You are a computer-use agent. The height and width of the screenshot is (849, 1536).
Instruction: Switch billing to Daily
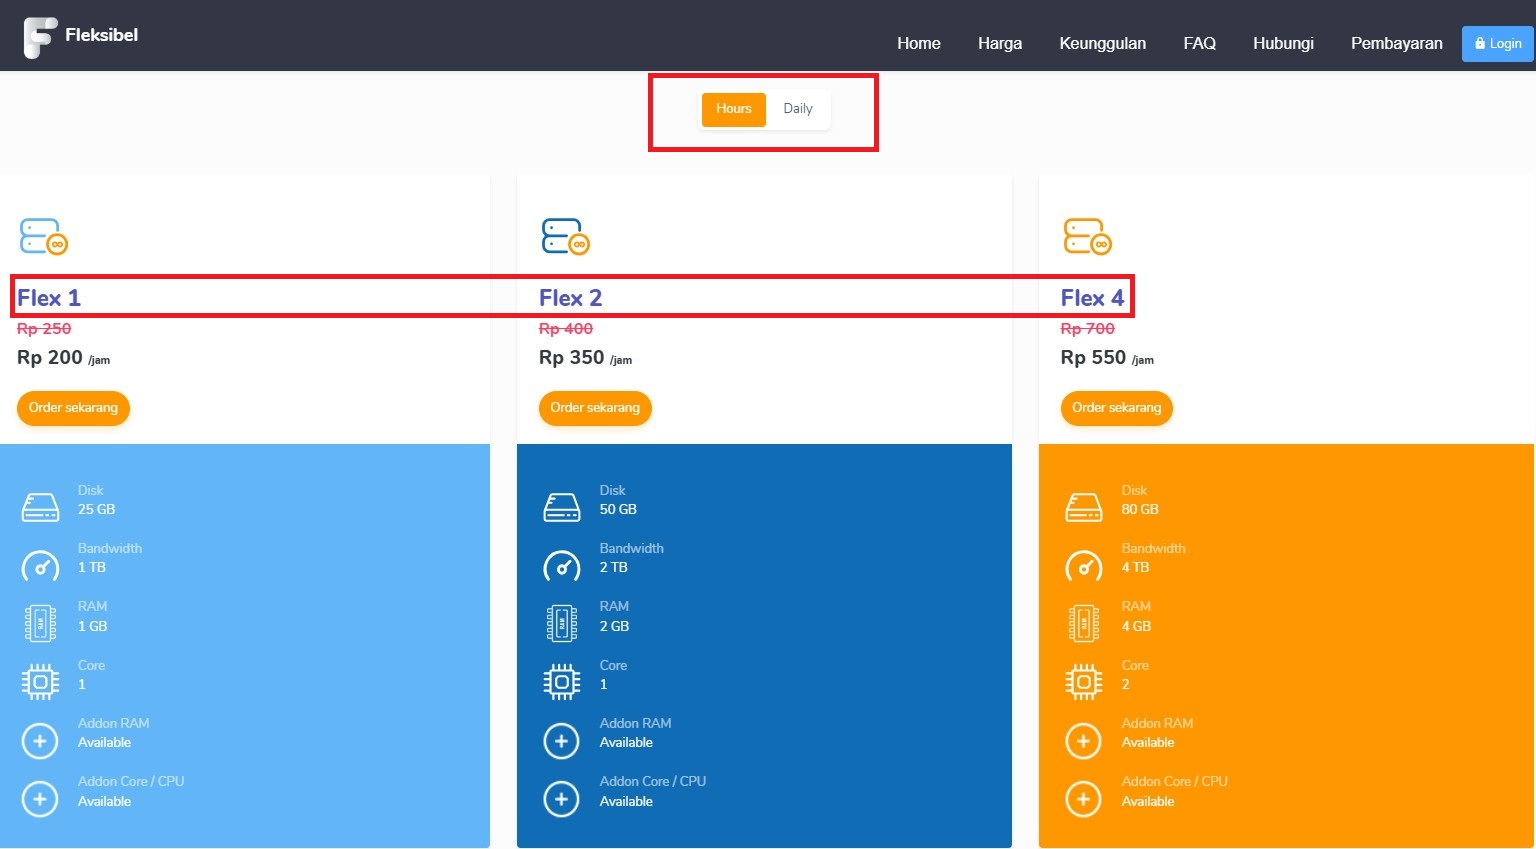(798, 109)
